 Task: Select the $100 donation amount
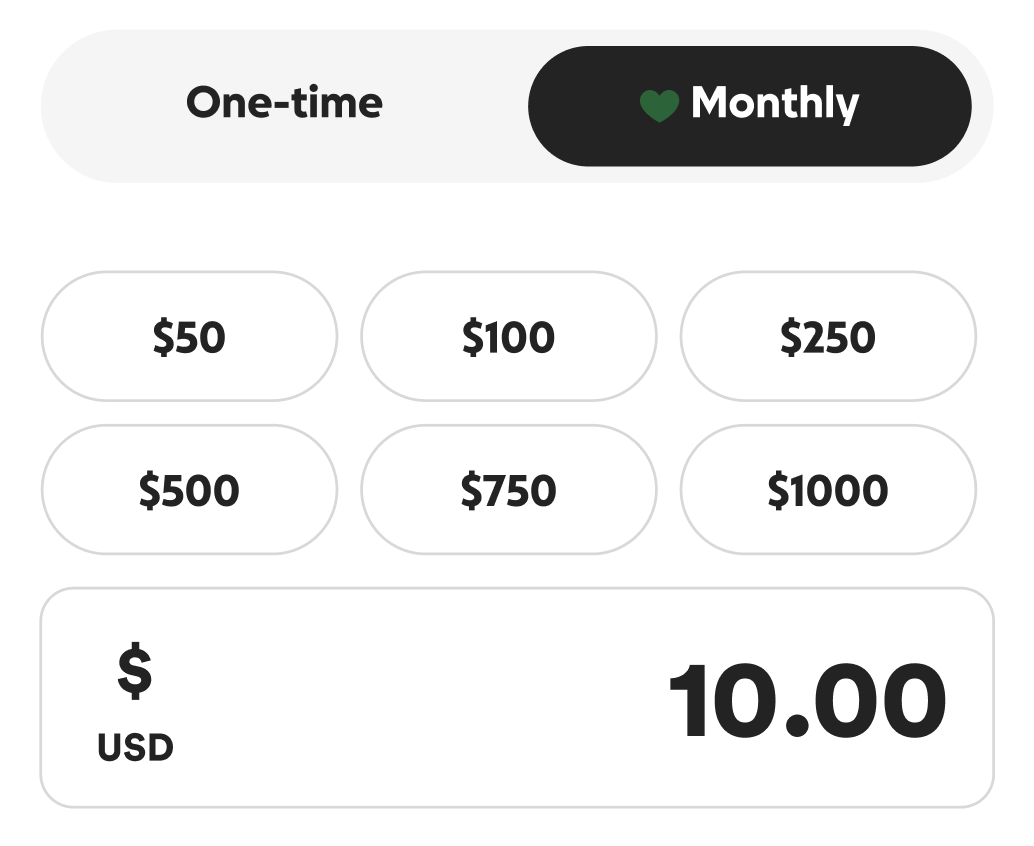click(x=508, y=337)
